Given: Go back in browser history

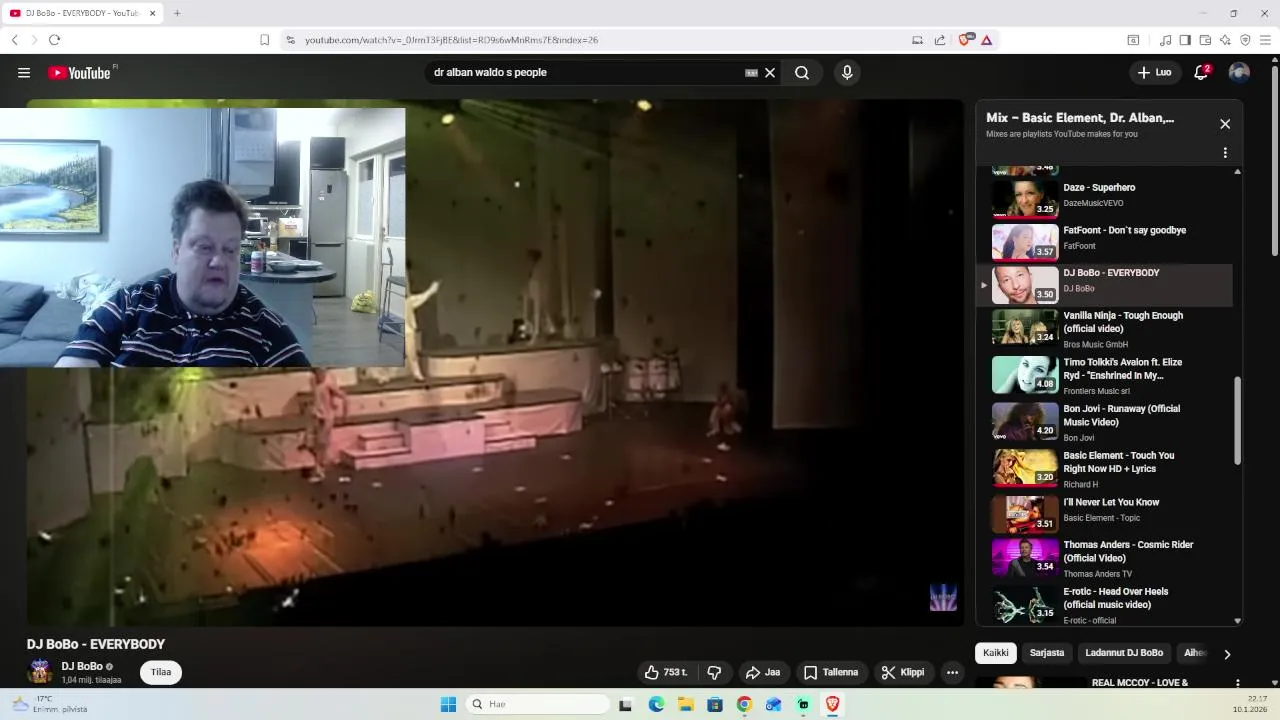Looking at the screenshot, I should 14,40.
